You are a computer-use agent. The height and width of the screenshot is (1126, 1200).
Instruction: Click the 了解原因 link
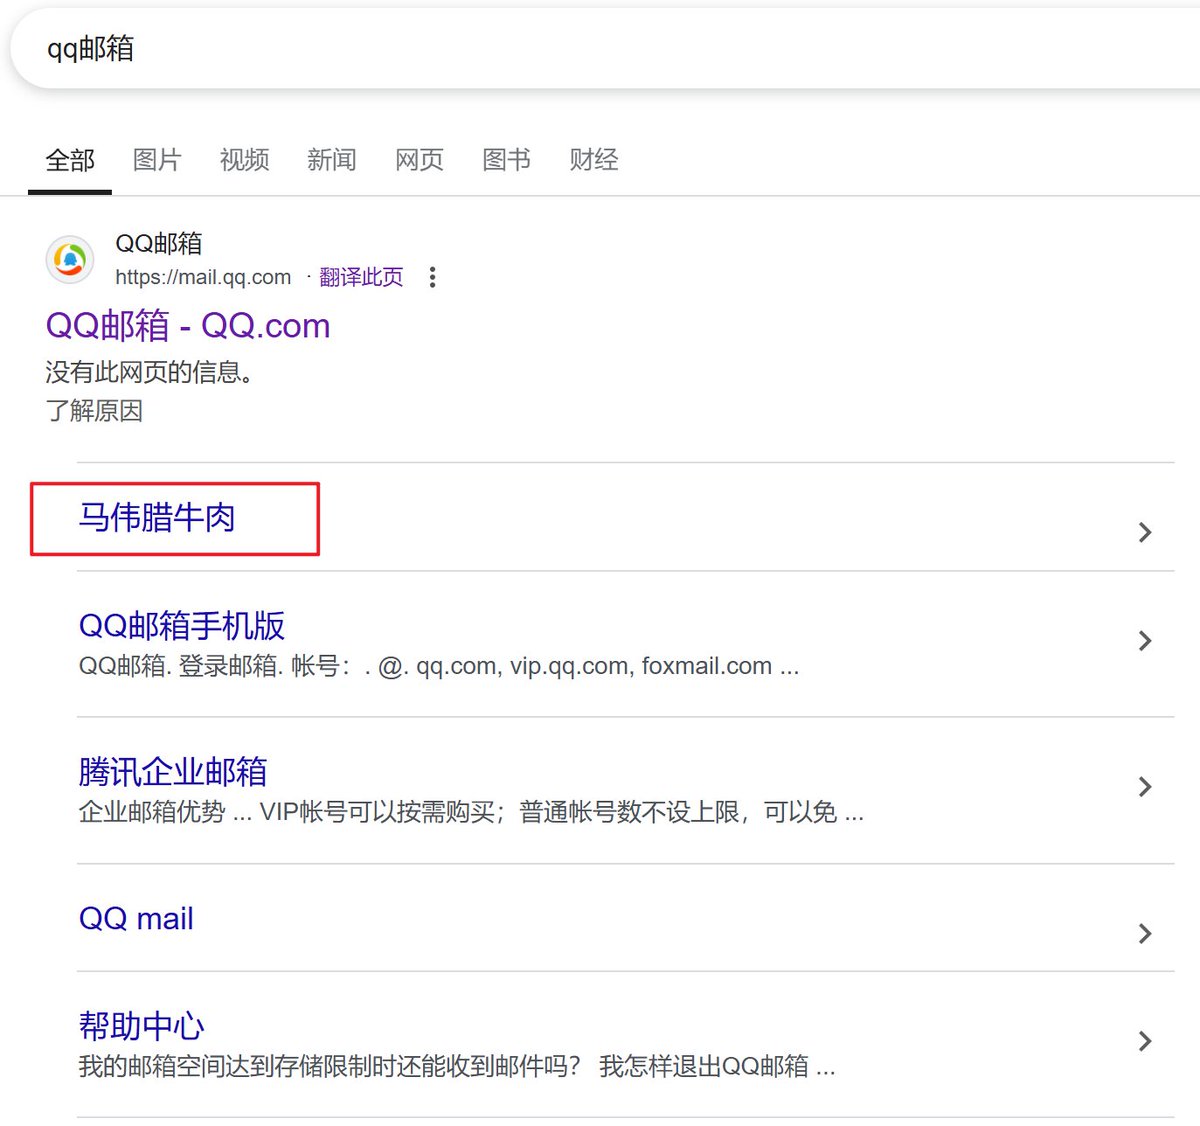pyautogui.click(x=94, y=411)
